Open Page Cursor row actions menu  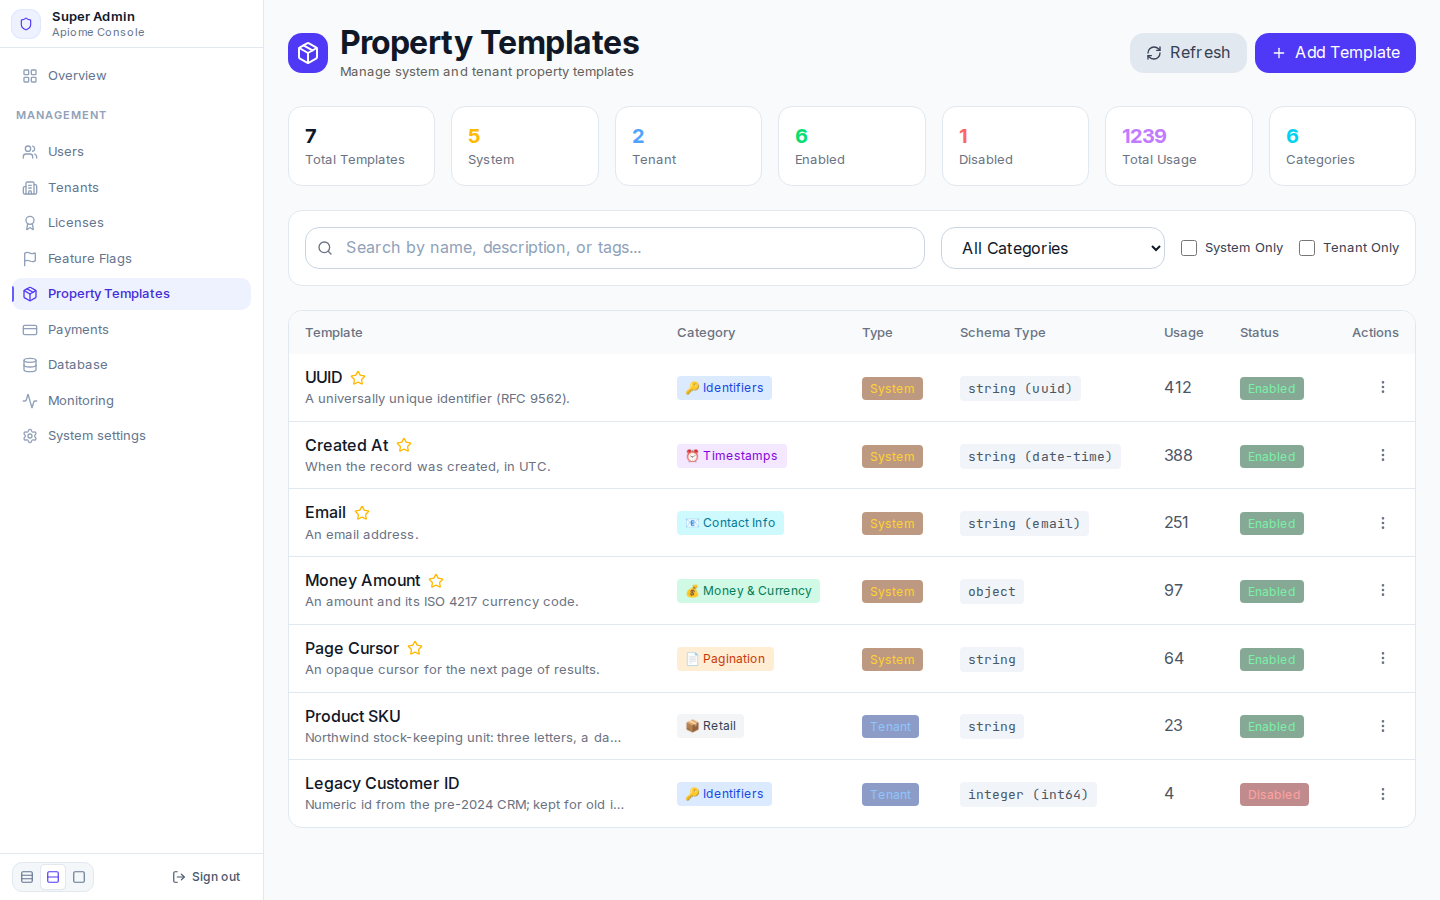coord(1383,658)
